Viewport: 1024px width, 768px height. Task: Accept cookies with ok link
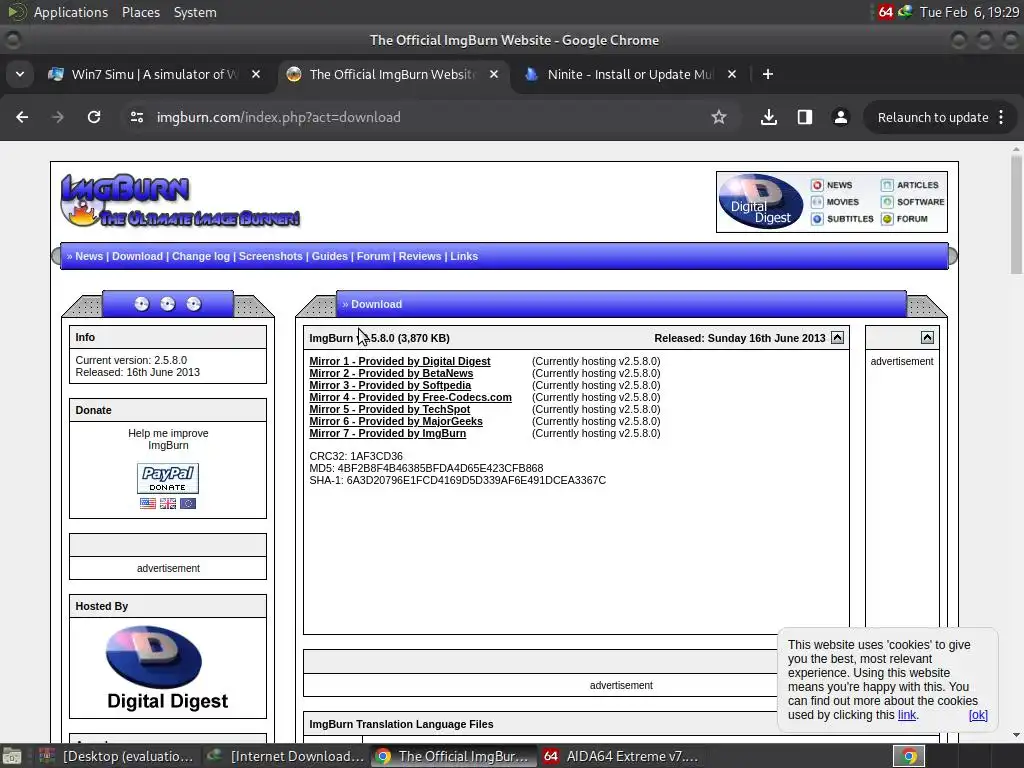(978, 715)
